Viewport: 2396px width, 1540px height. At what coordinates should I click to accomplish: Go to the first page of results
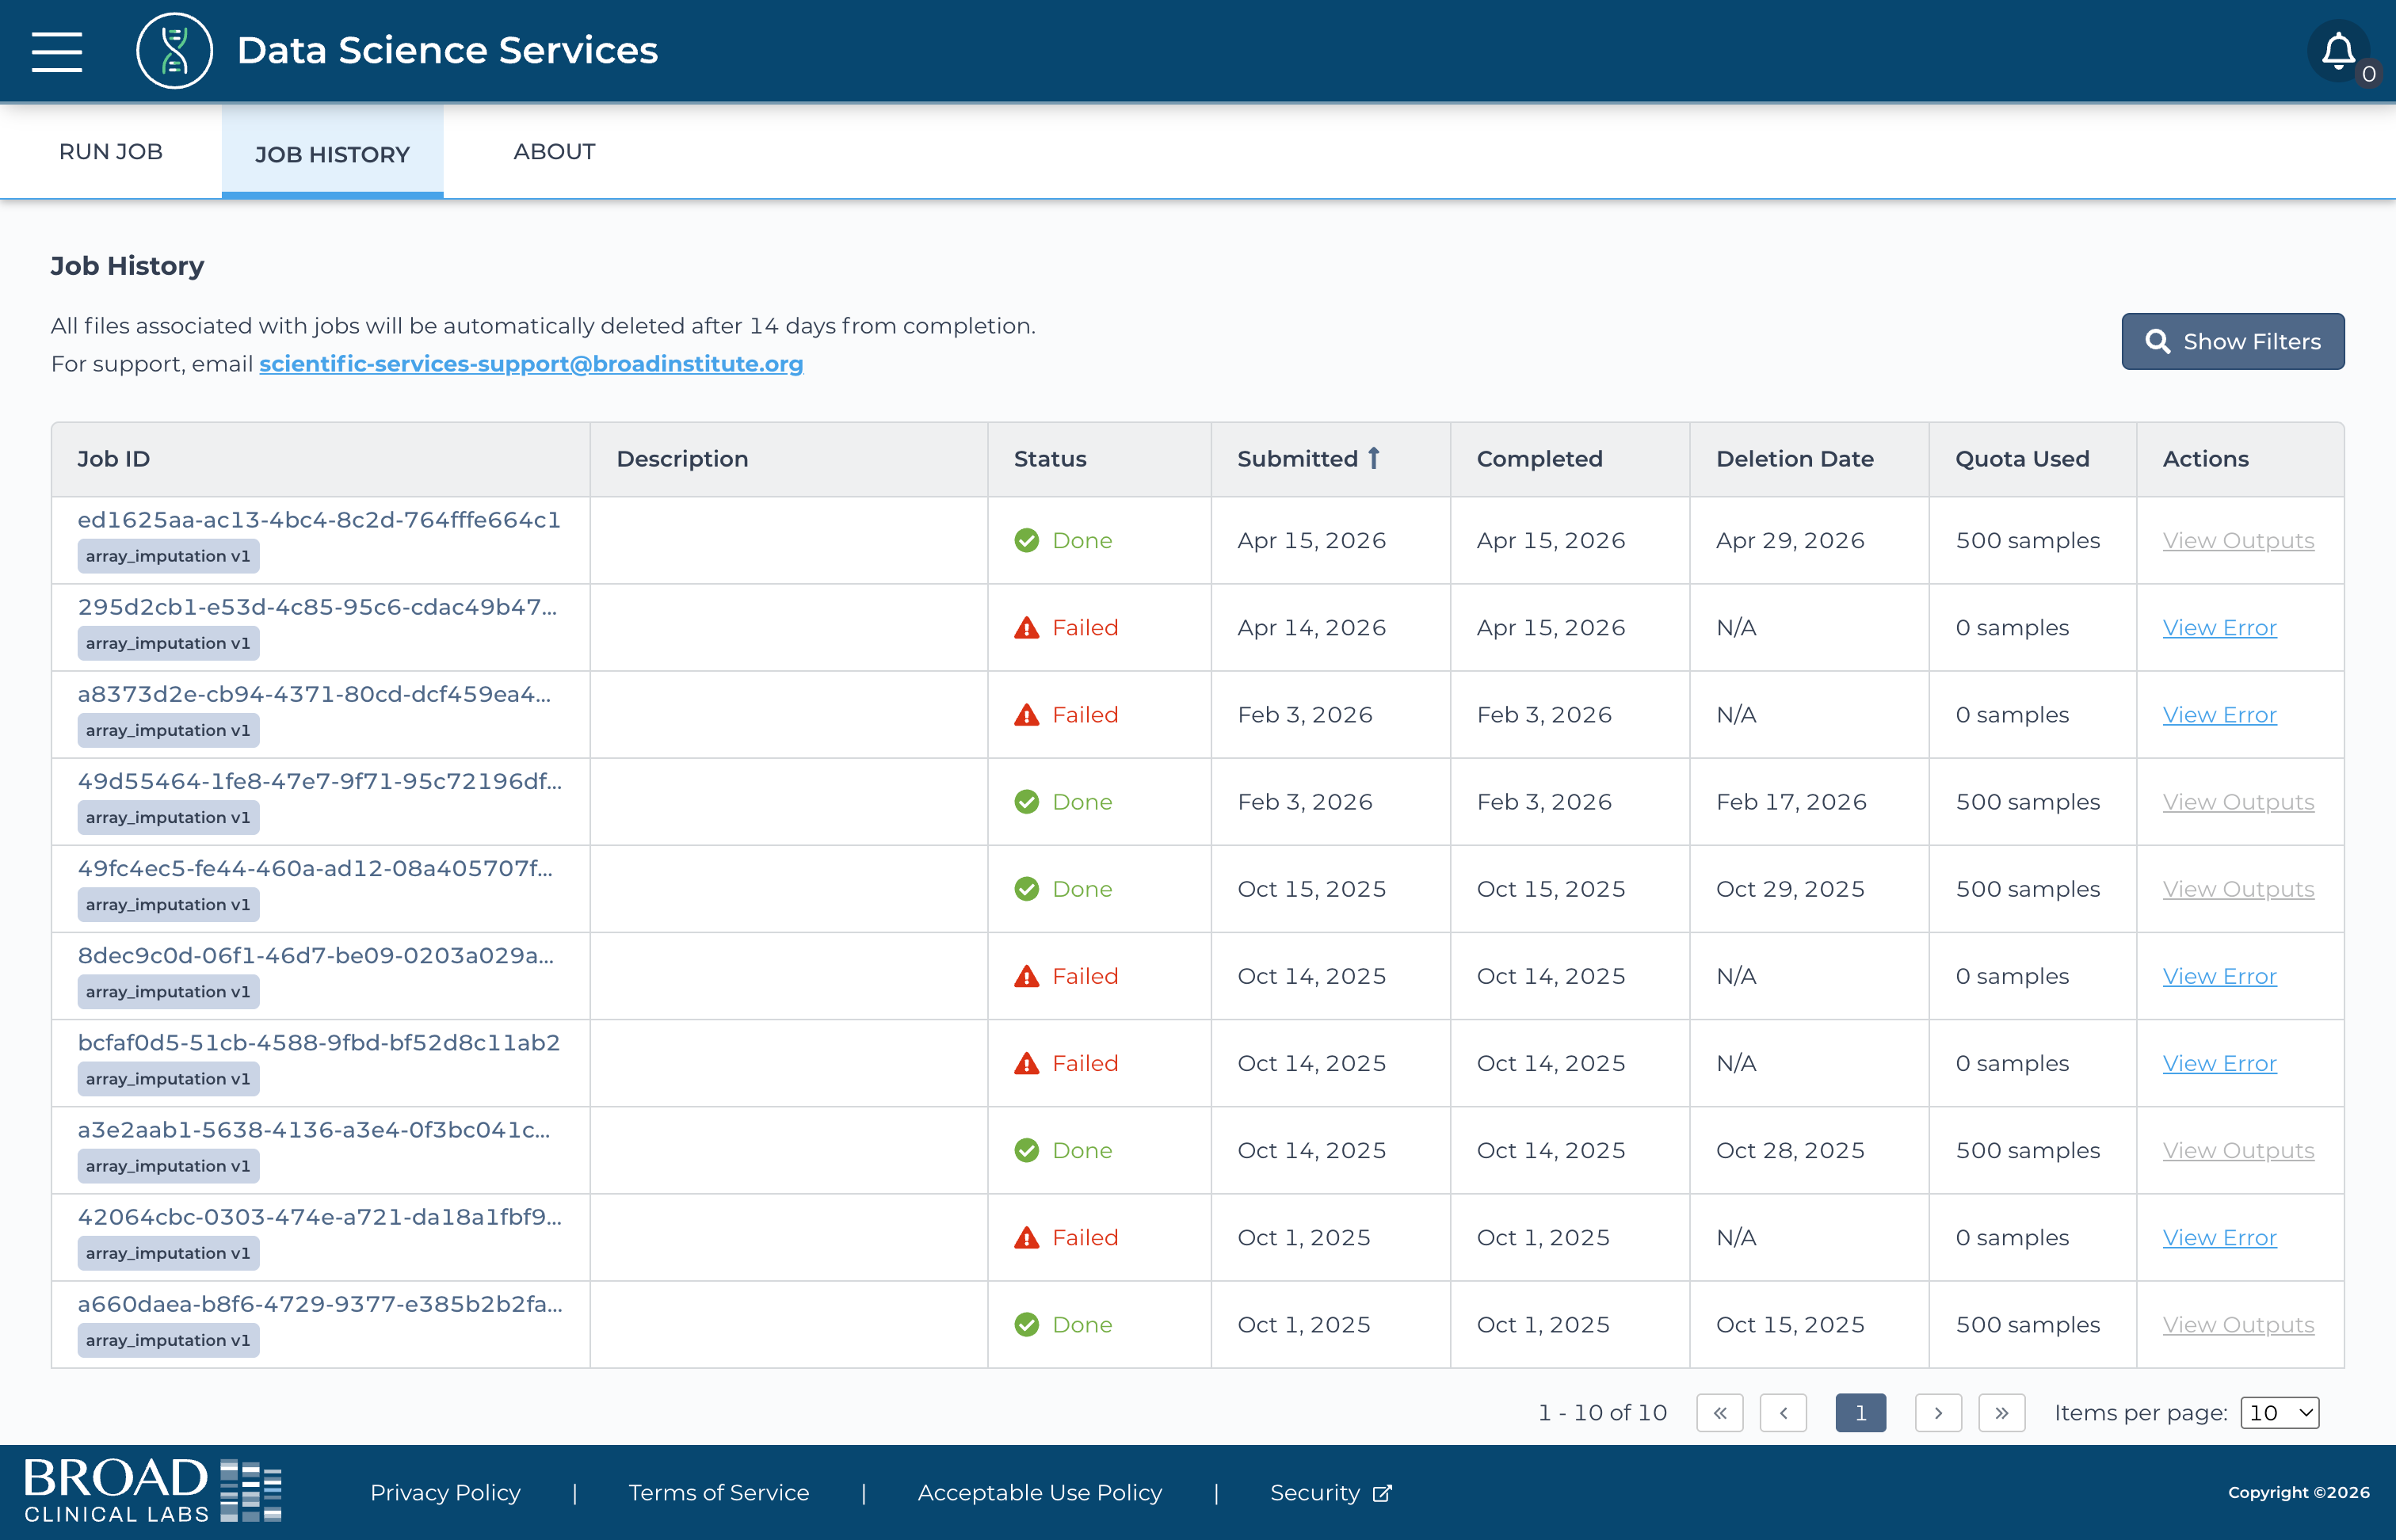point(1720,1413)
